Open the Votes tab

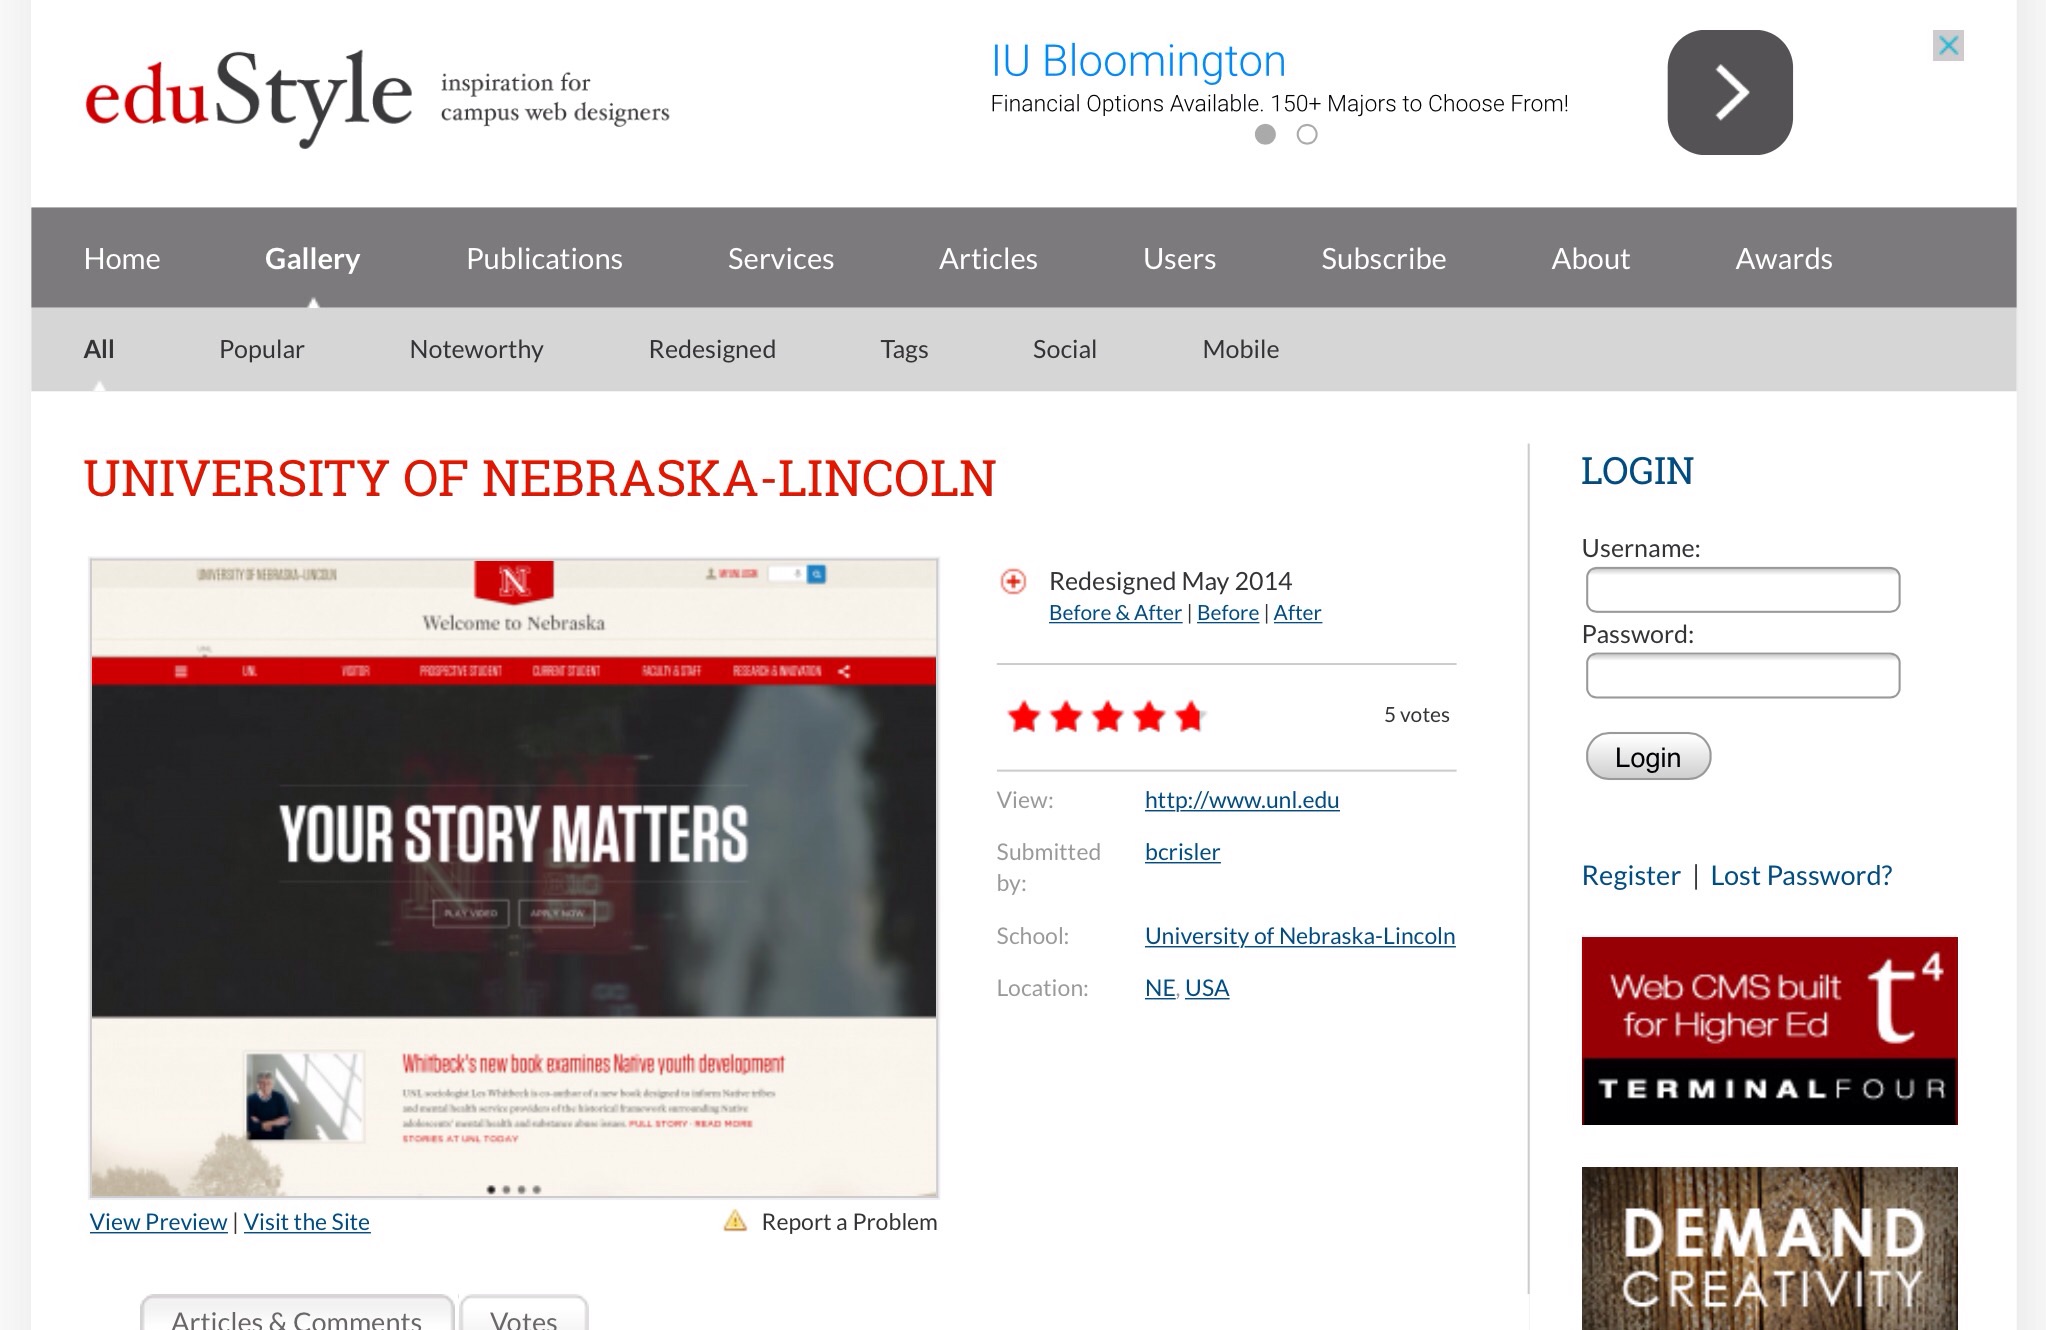pyautogui.click(x=523, y=1318)
